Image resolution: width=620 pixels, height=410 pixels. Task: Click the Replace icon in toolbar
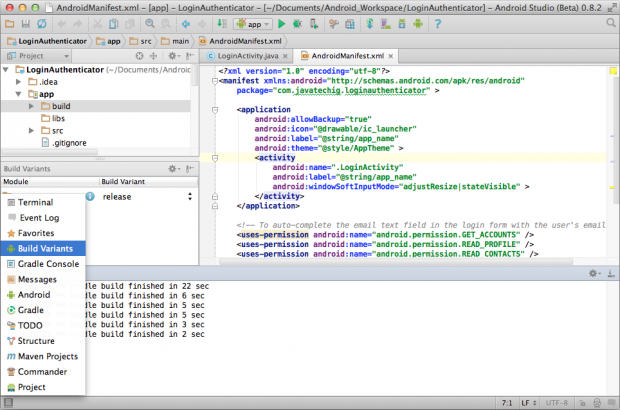pyautogui.click(x=166, y=24)
